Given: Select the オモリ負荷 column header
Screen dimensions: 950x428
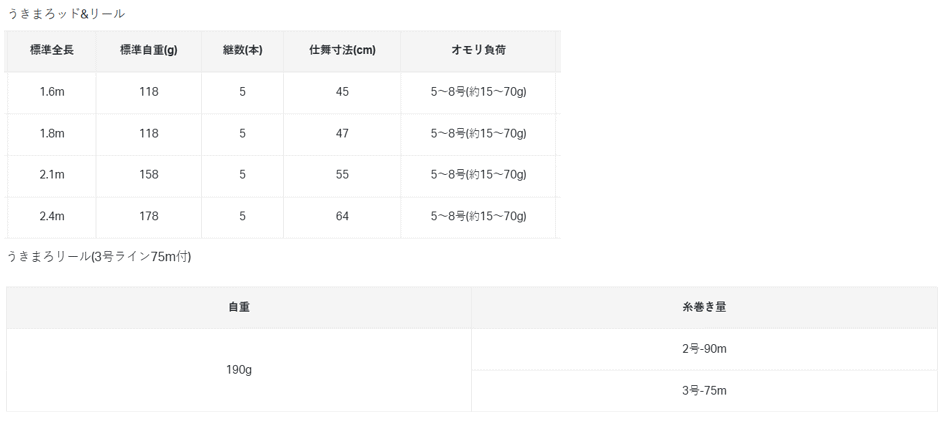Looking at the screenshot, I should (x=478, y=50).
